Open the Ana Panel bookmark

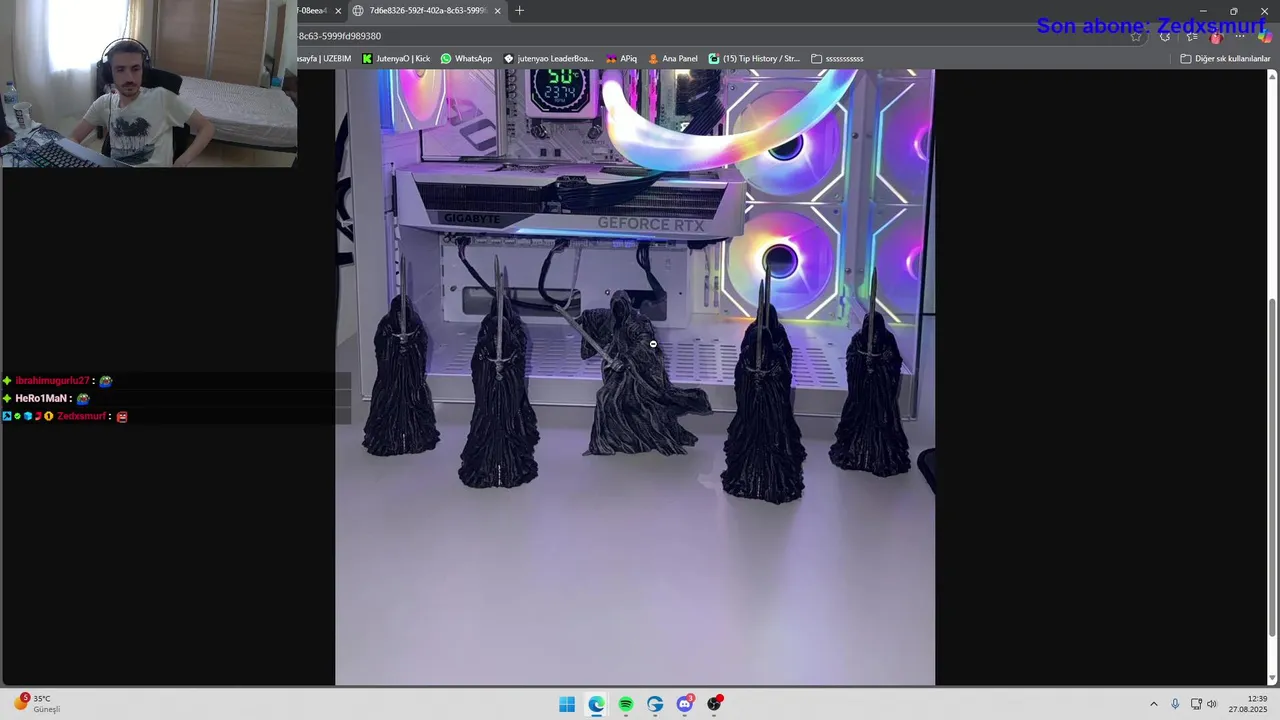coord(673,59)
